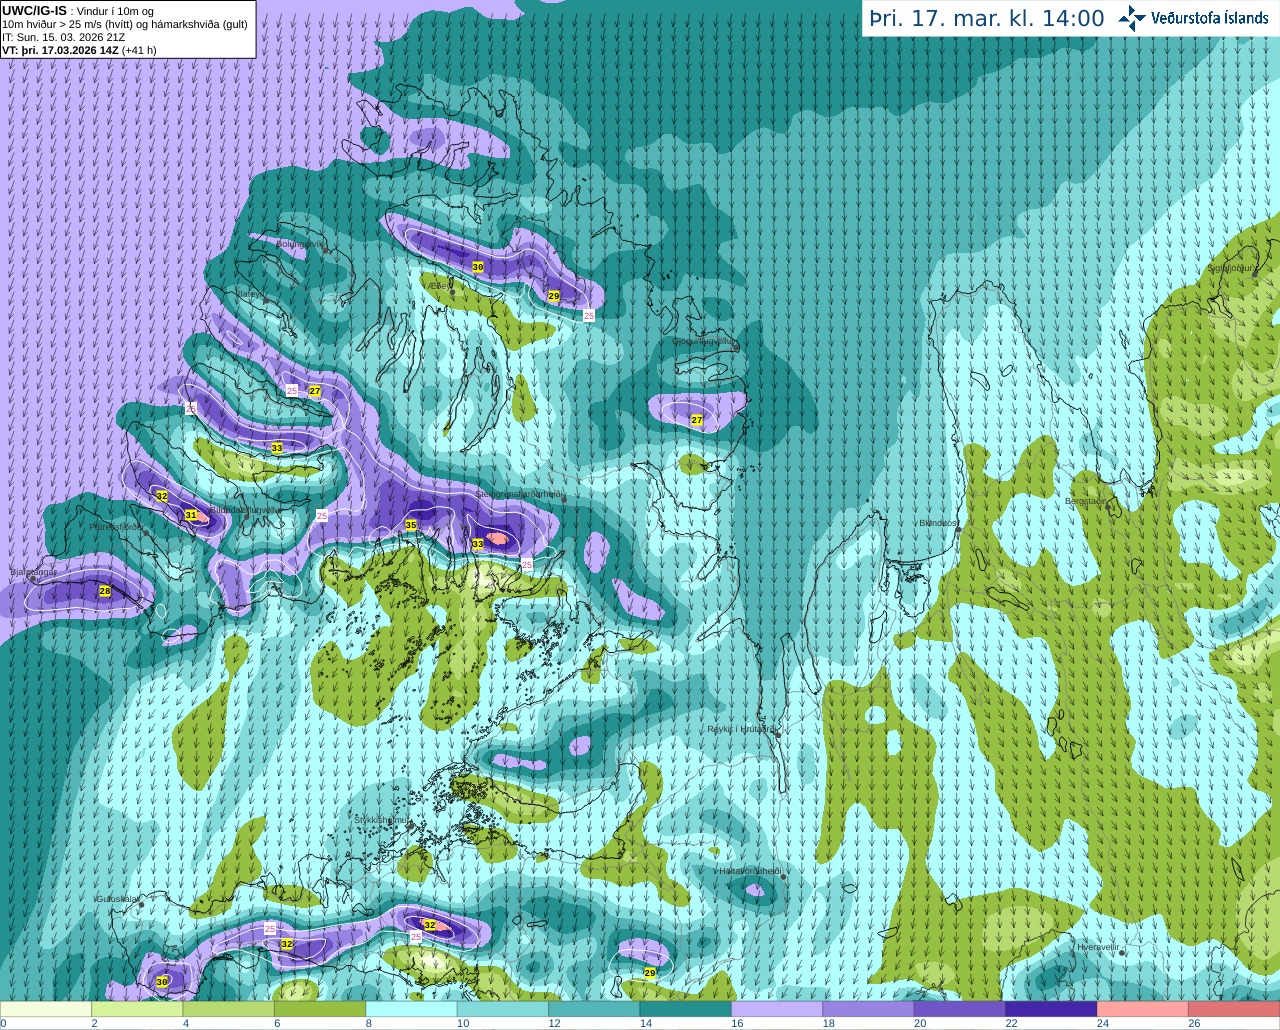Click the UWC/IG-IS title text
The image size is (1280, 1030).
34,10
